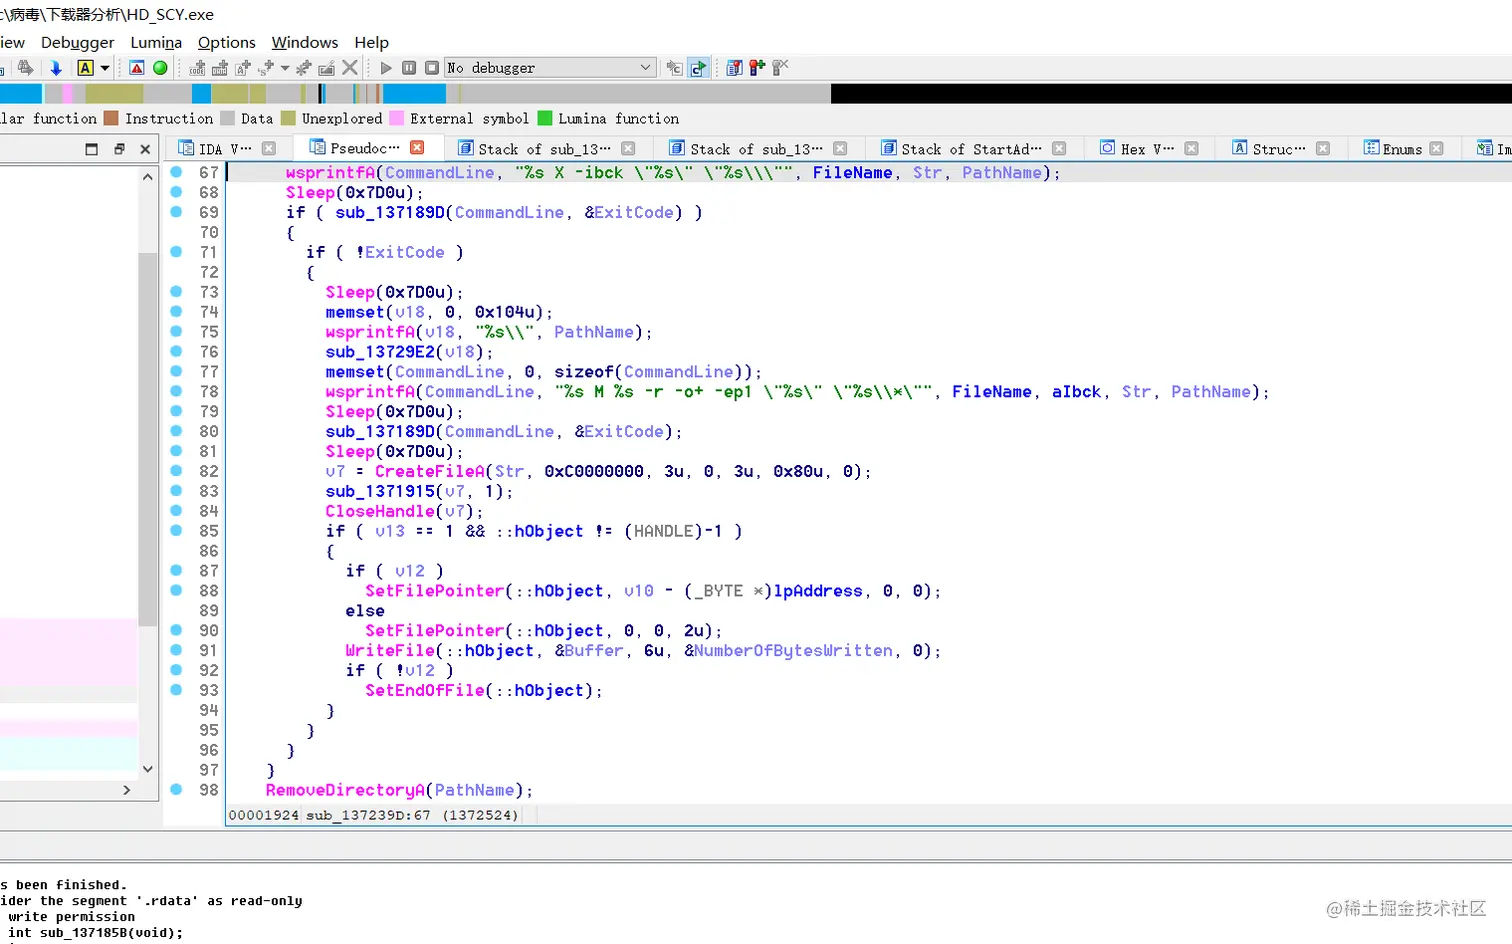
Task: Click the Unexplored legend color swatch
Action: pyautogui.click(x=288, y=118)
